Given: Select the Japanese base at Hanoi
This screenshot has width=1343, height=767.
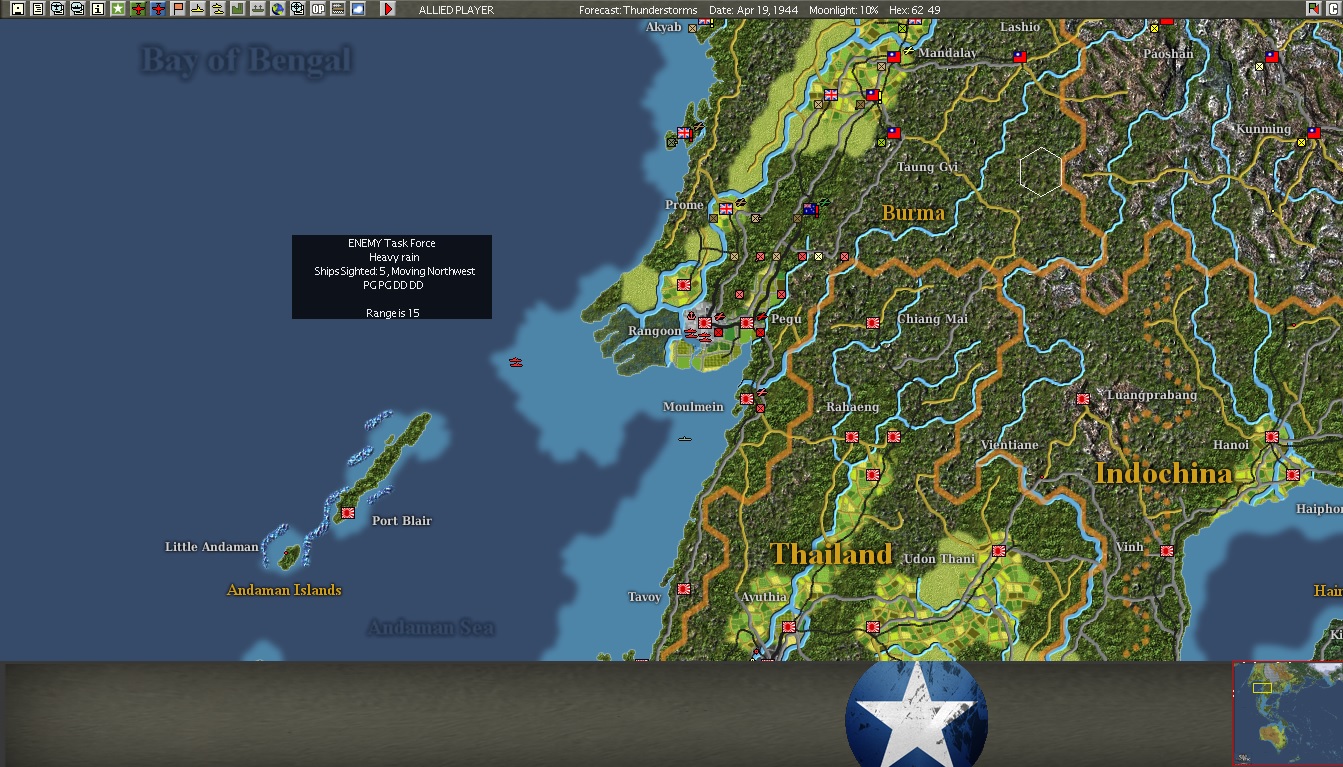Looking at the screenshot, I should point(1272,437).
